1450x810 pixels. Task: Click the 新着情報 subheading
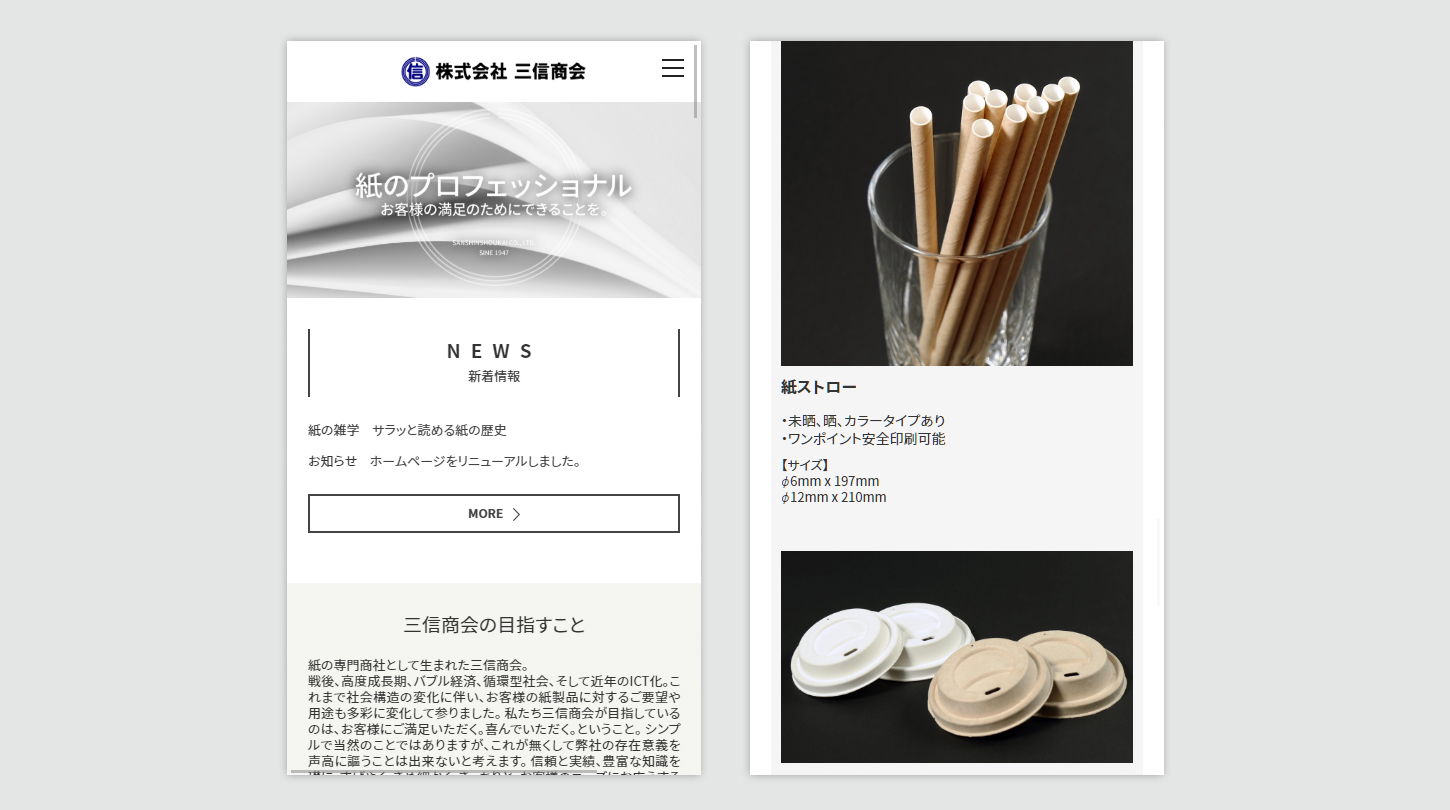(494, 377)
